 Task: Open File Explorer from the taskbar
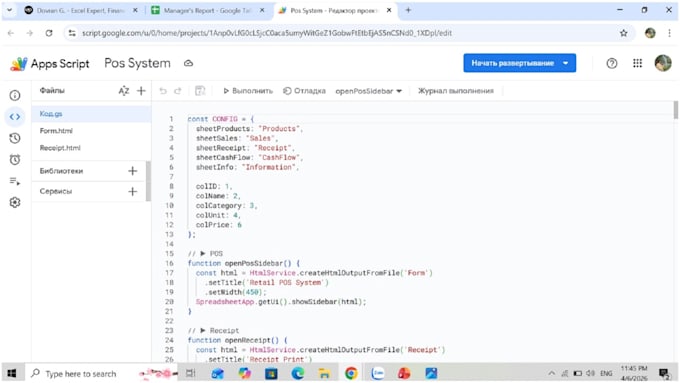click(x=324, y=373)
